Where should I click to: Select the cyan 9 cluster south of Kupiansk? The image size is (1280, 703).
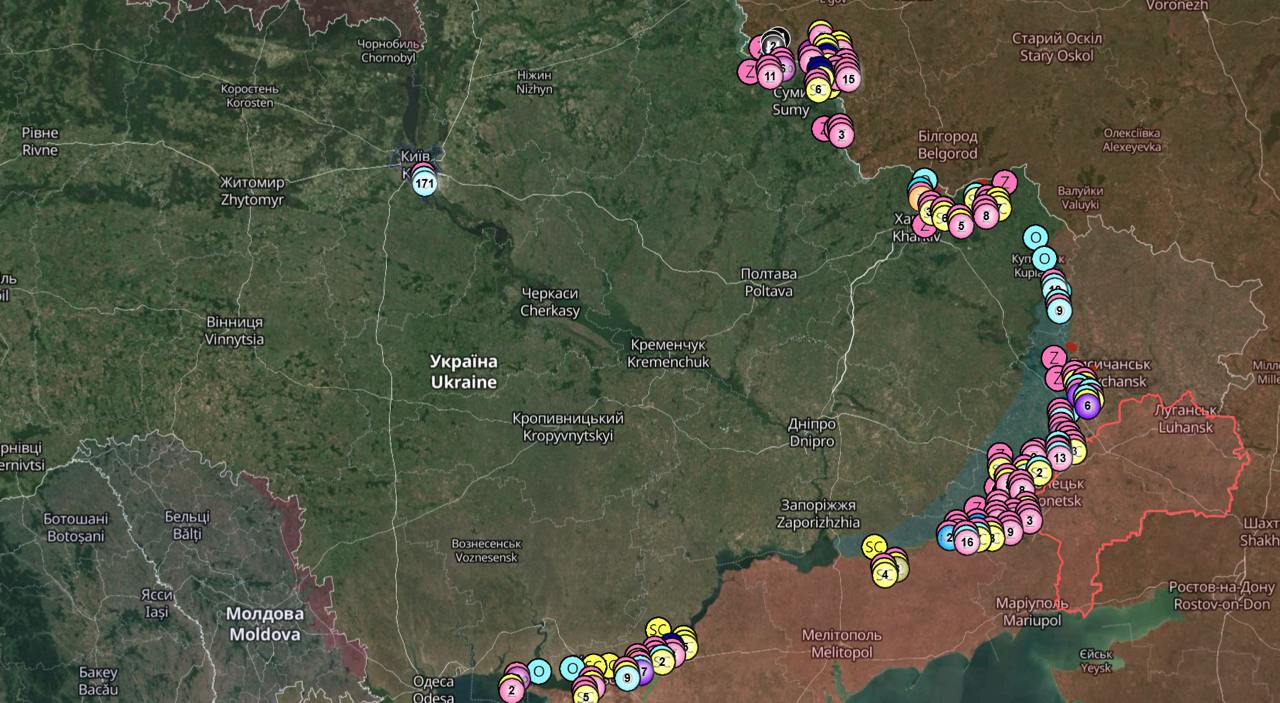pyautogui.click(x=1059, y=310)
